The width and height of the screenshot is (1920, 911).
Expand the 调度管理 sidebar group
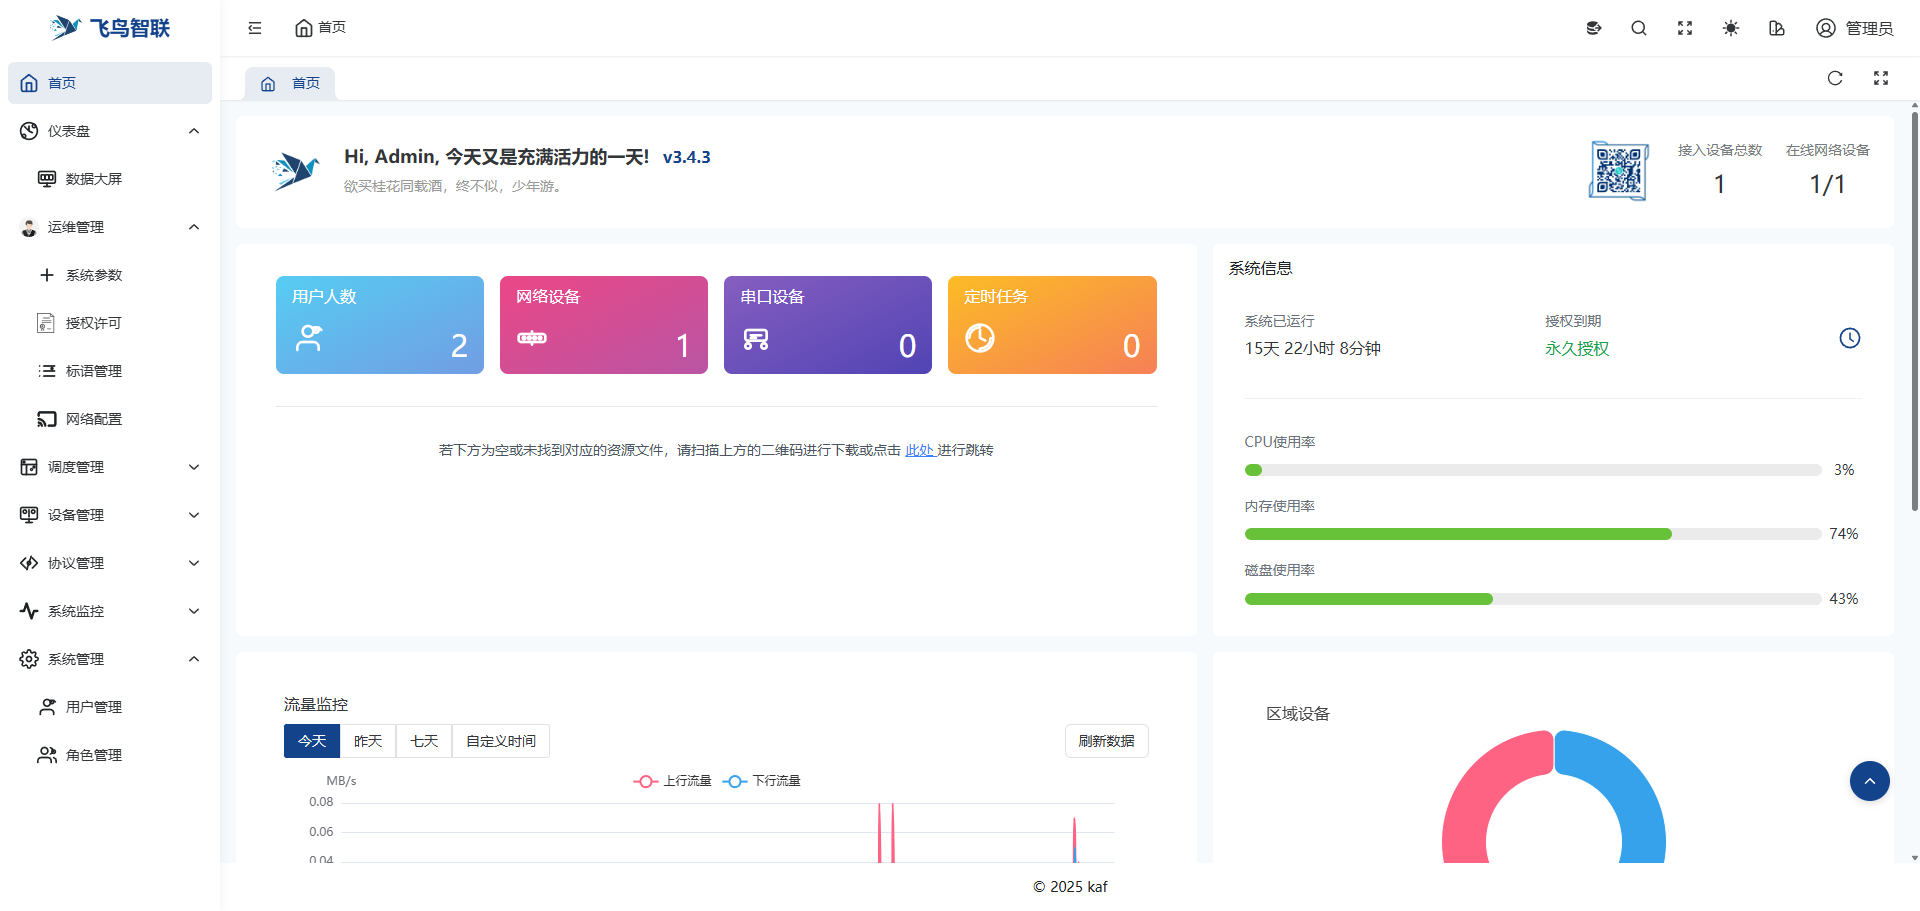point(110,467)
